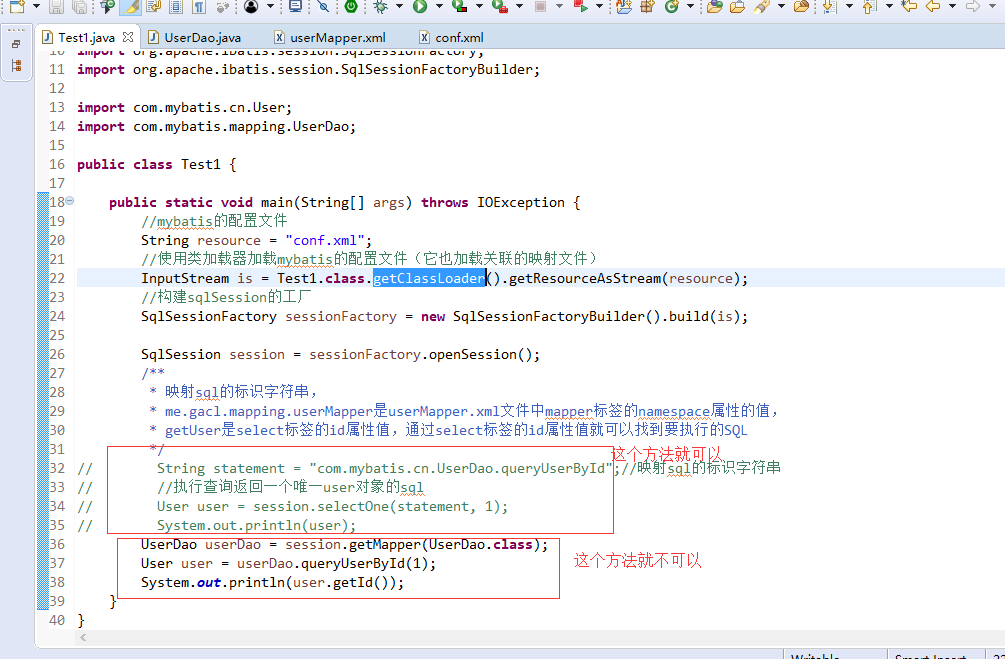1005x659 pixels.
Task: Toggle Mark Occurrences highlighter button
Action: pyautogui.click(x=130, y=7)
